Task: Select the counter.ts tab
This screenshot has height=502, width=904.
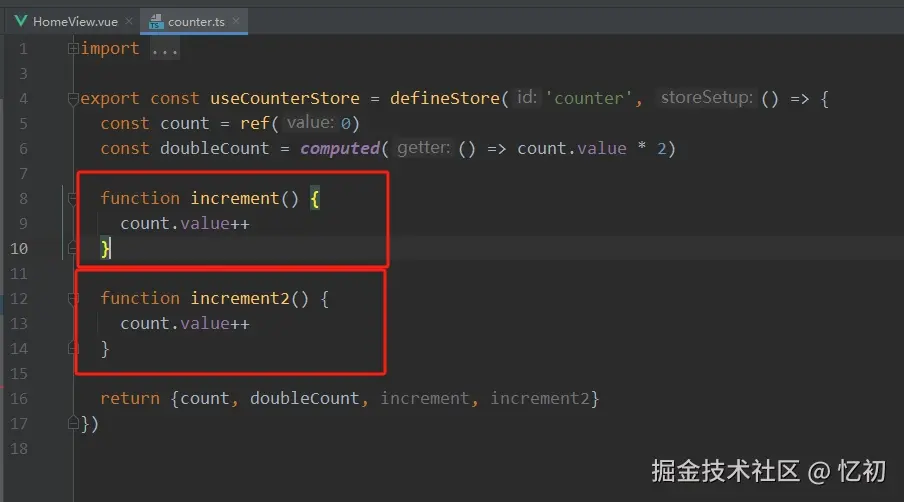Action: tap(195, 21)
